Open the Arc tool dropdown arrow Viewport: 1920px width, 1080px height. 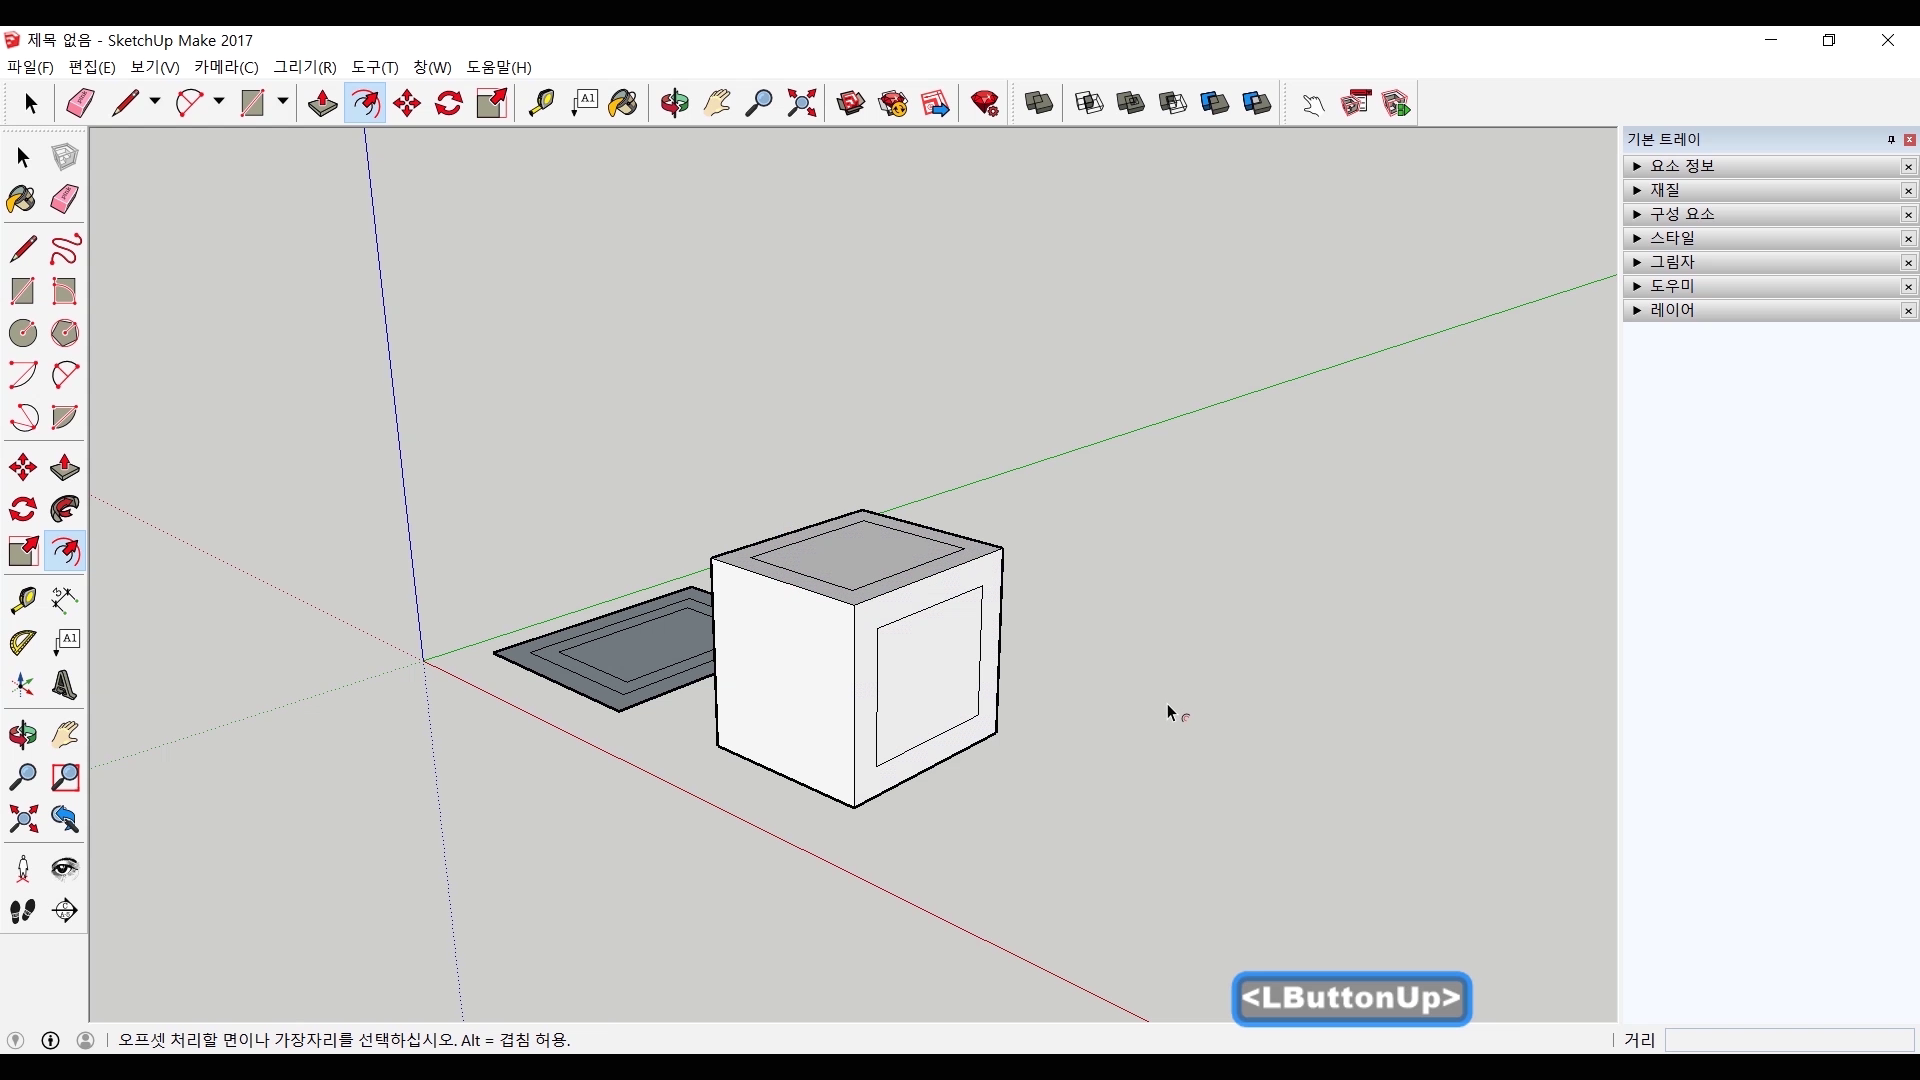tap(219, 102)
